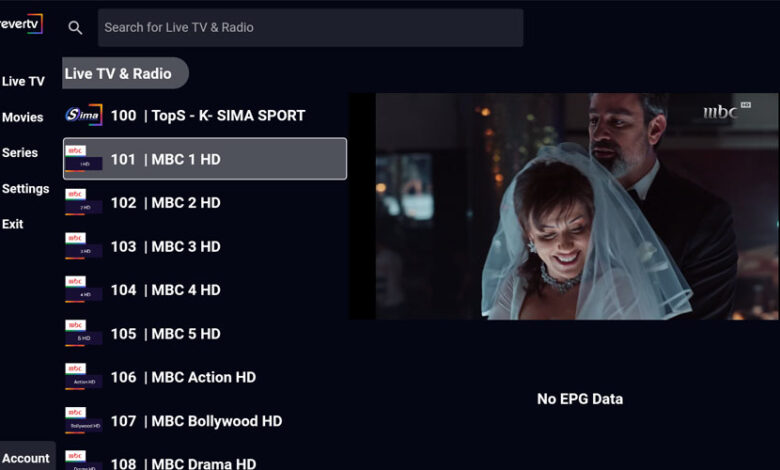Click the MBC 2 HD channel logo
The width and height of the screenshot is (780, 470).
83,203
